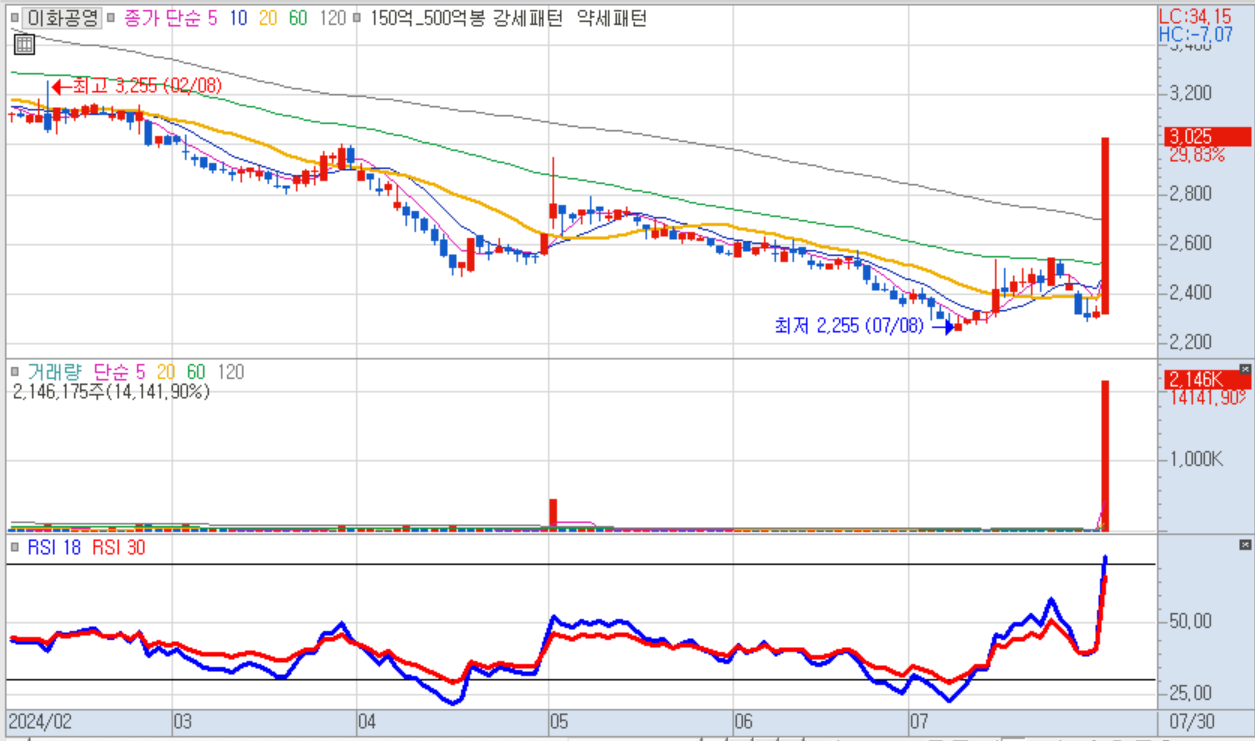Screen dimensions: 1255x741
Task: Click the 06 month label on time axis
Action: point(743,720)
